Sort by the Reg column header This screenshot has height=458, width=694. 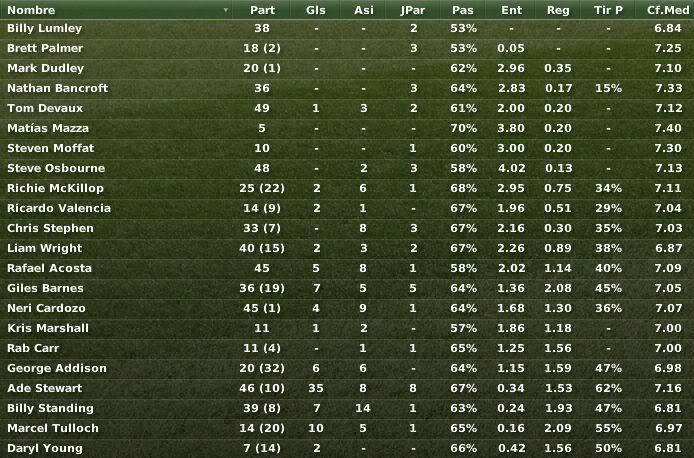point(558,10)
